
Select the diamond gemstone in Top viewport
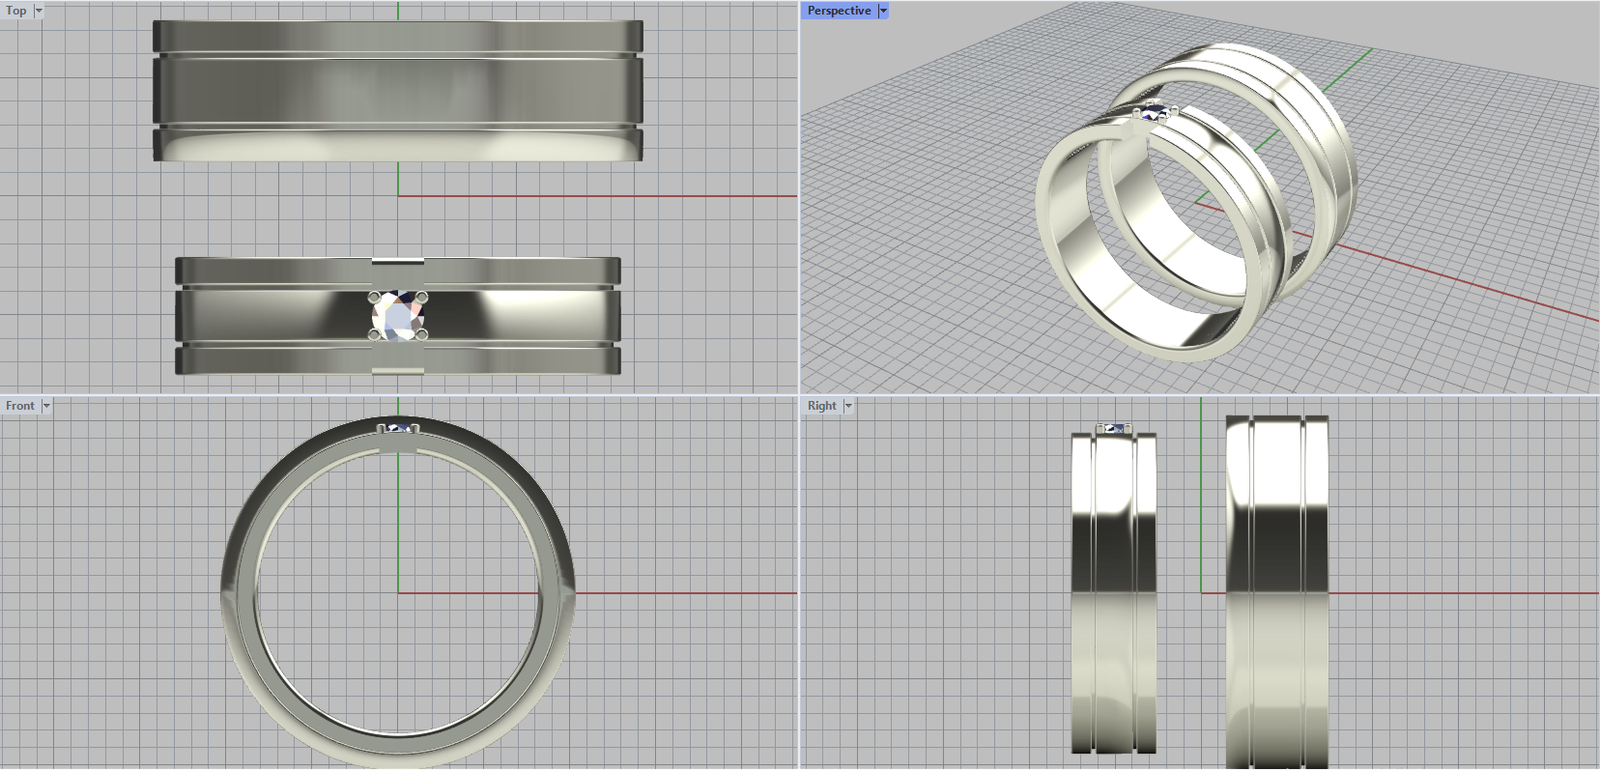(x=398, y=315)
